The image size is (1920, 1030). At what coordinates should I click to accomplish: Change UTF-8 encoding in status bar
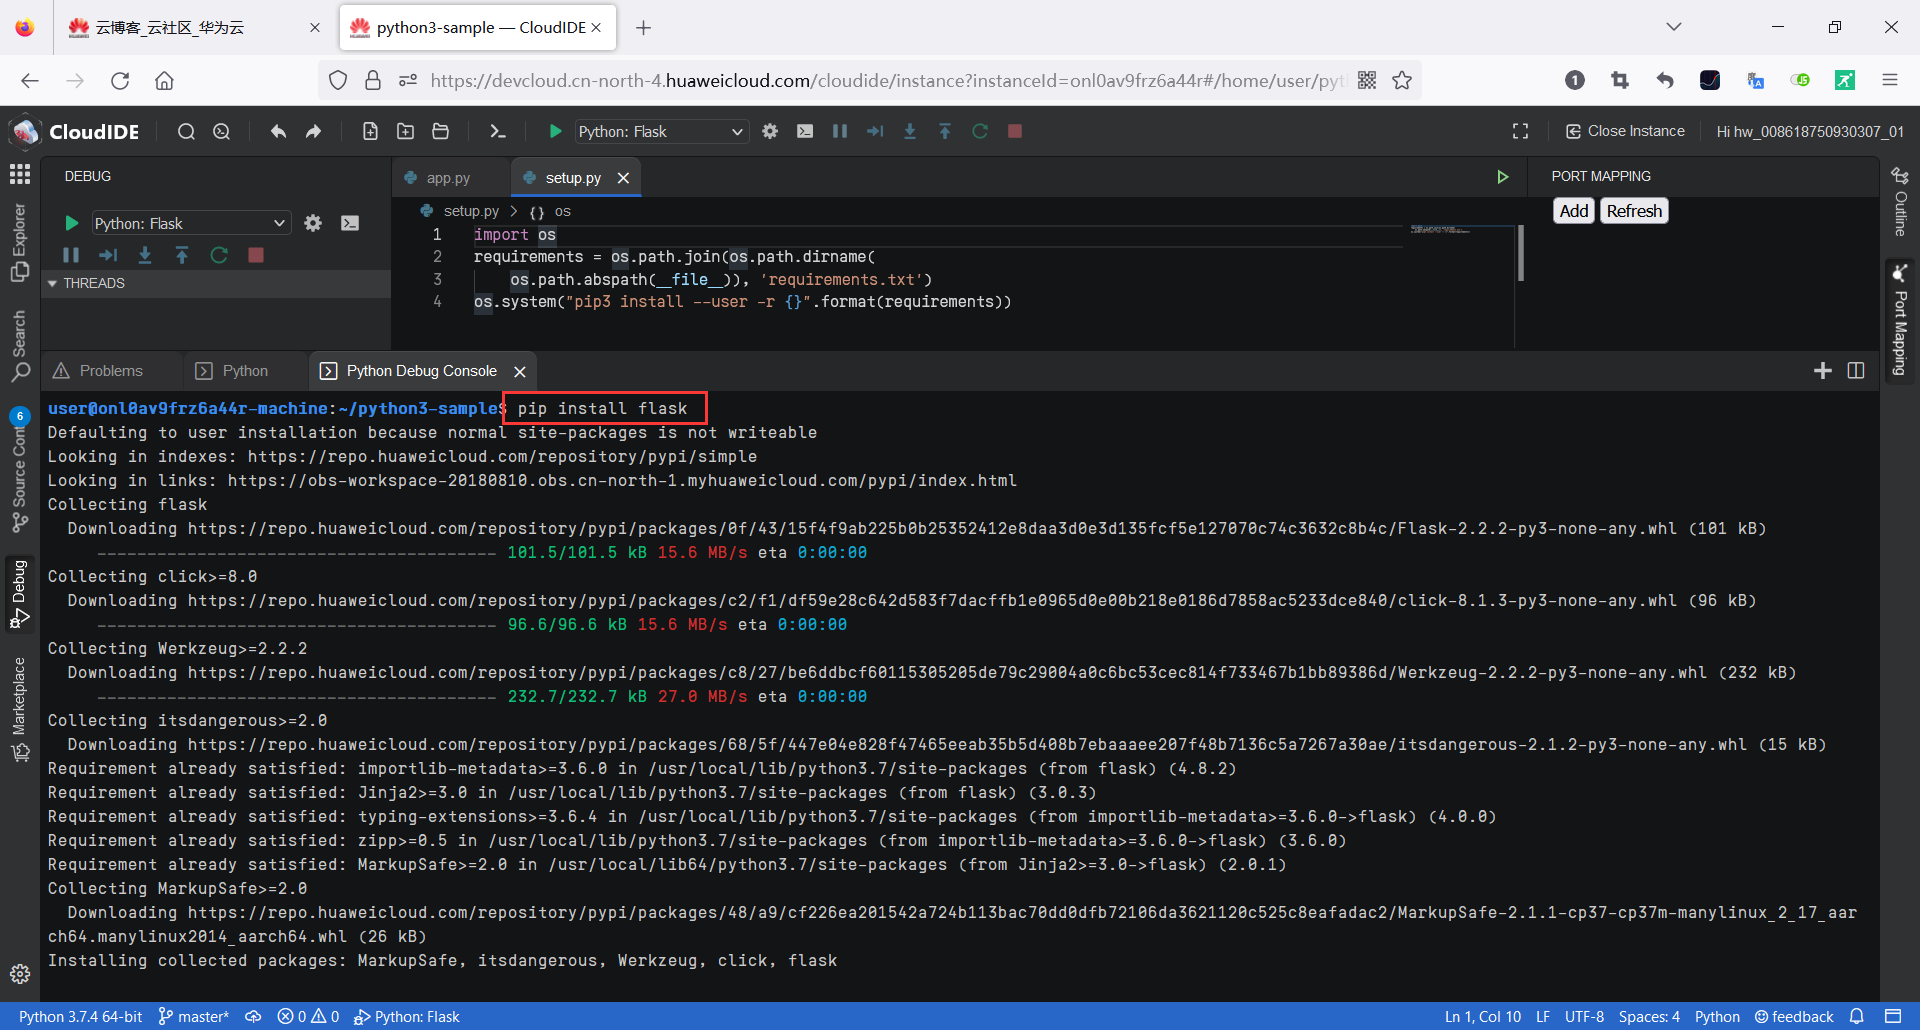tap(1584, 1017)
